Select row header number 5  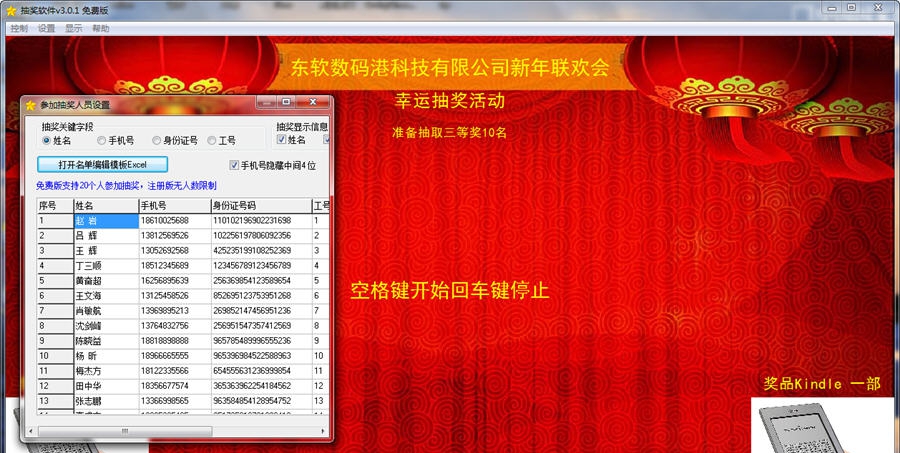pyautogui.click(x=55, y=281)
